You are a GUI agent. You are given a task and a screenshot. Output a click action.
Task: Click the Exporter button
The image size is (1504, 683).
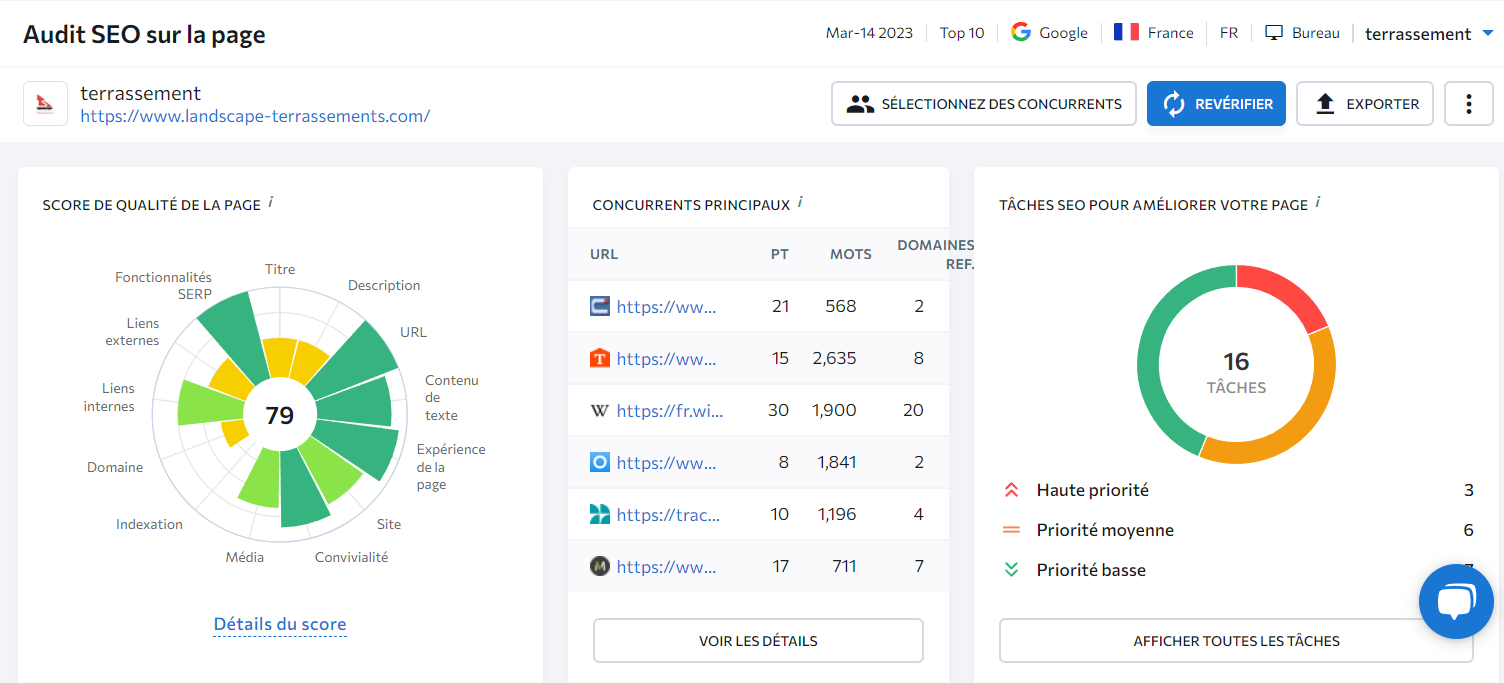1364,104
